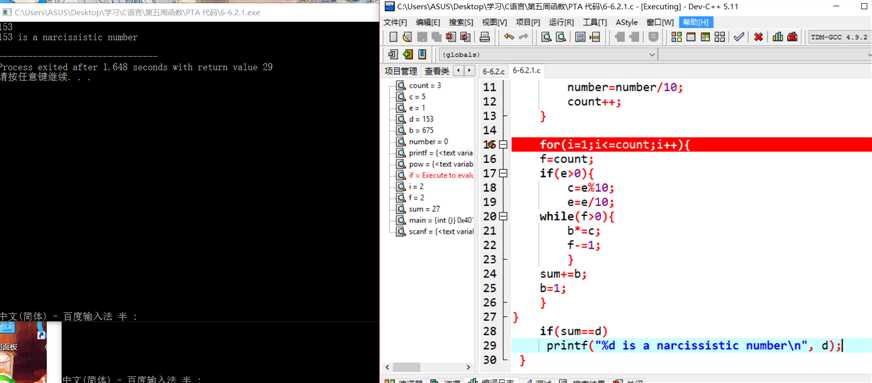The height and width of the screenshot is (383, 872).
Task: Click the 'Process exited after 1.648 seconds' console text
Action: pos(136,67)
